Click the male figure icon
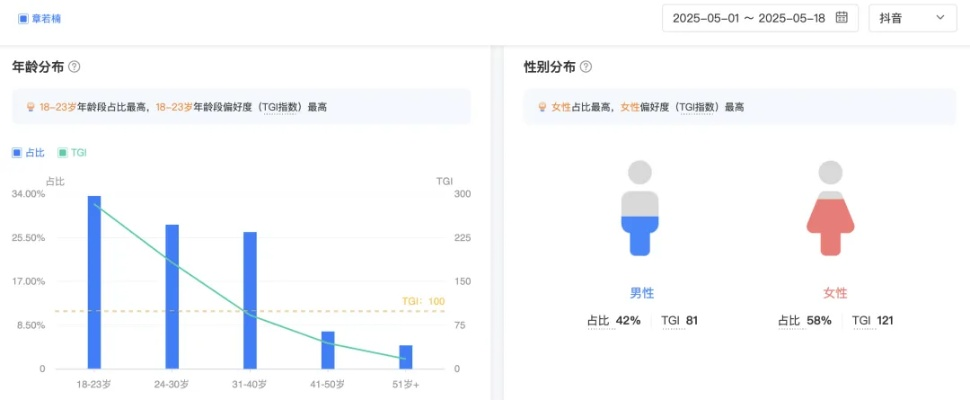Viewport: 970px width, 400px height. point(641,208)
